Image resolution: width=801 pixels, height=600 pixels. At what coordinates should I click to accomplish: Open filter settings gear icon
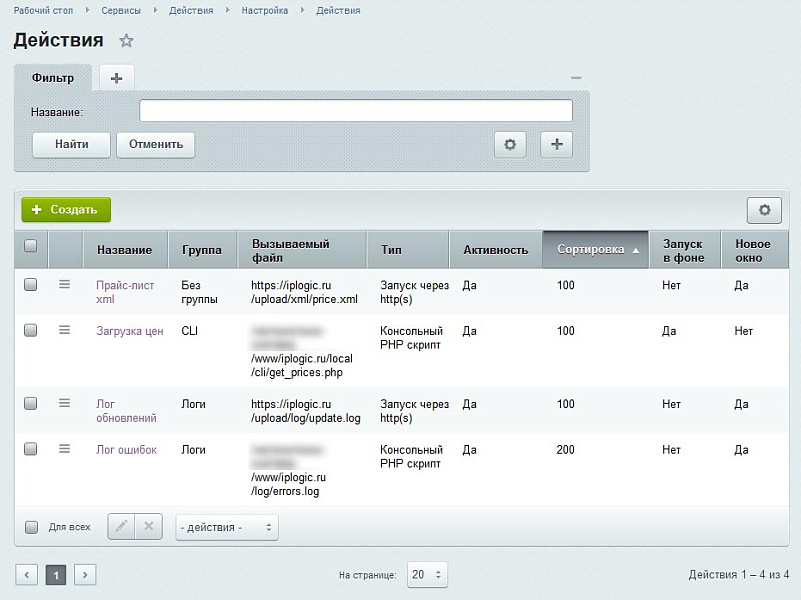tap(510, 144)
